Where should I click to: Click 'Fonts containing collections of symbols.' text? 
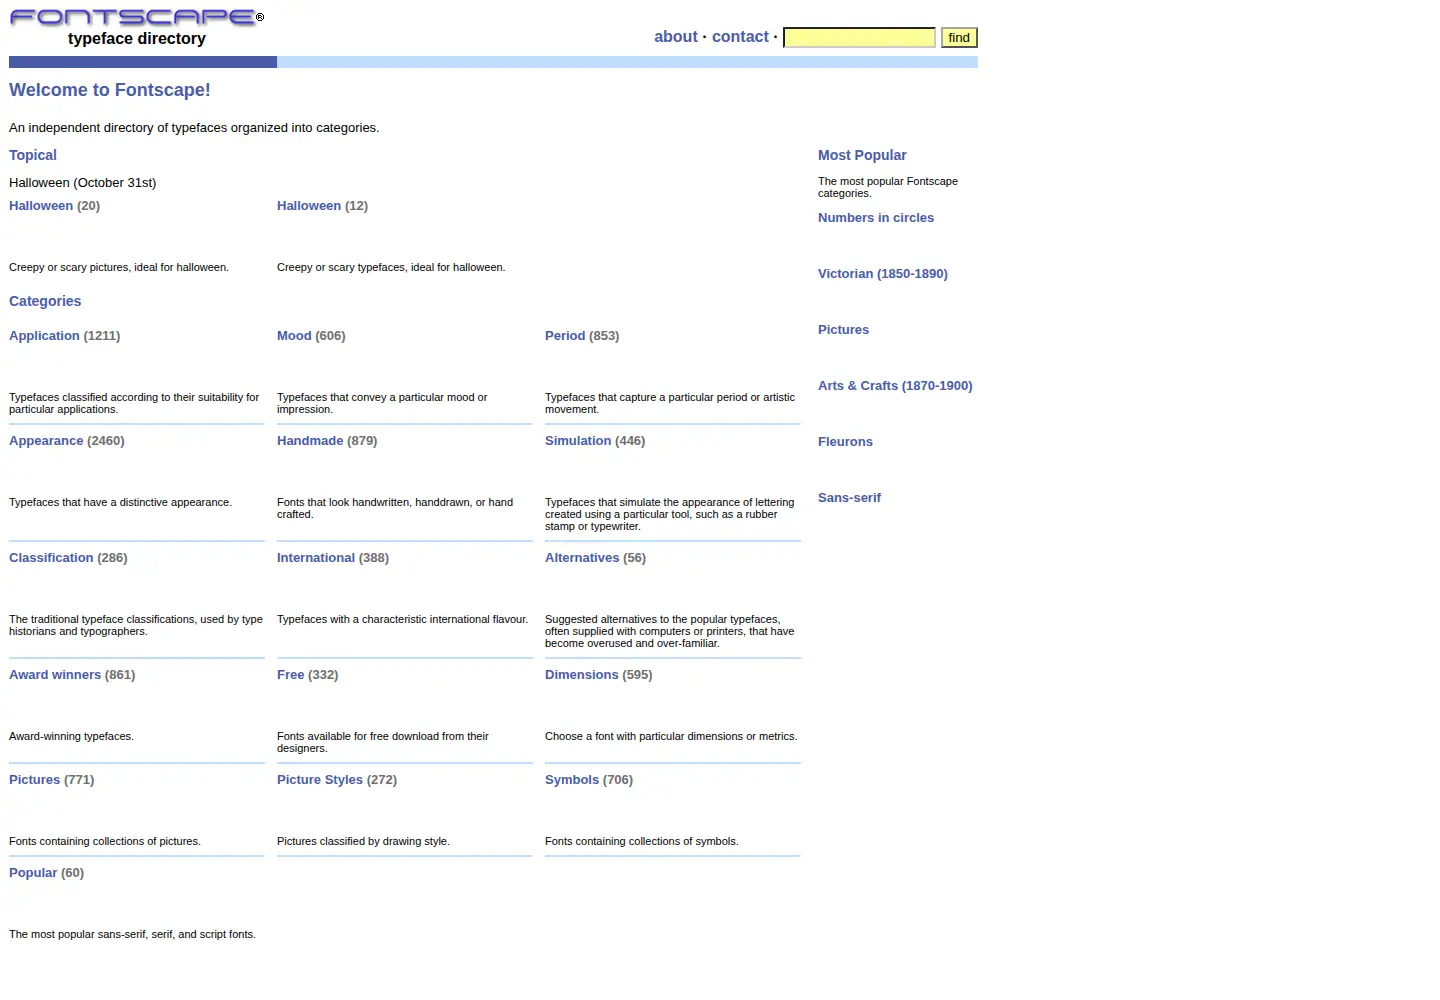coord(642,842)
